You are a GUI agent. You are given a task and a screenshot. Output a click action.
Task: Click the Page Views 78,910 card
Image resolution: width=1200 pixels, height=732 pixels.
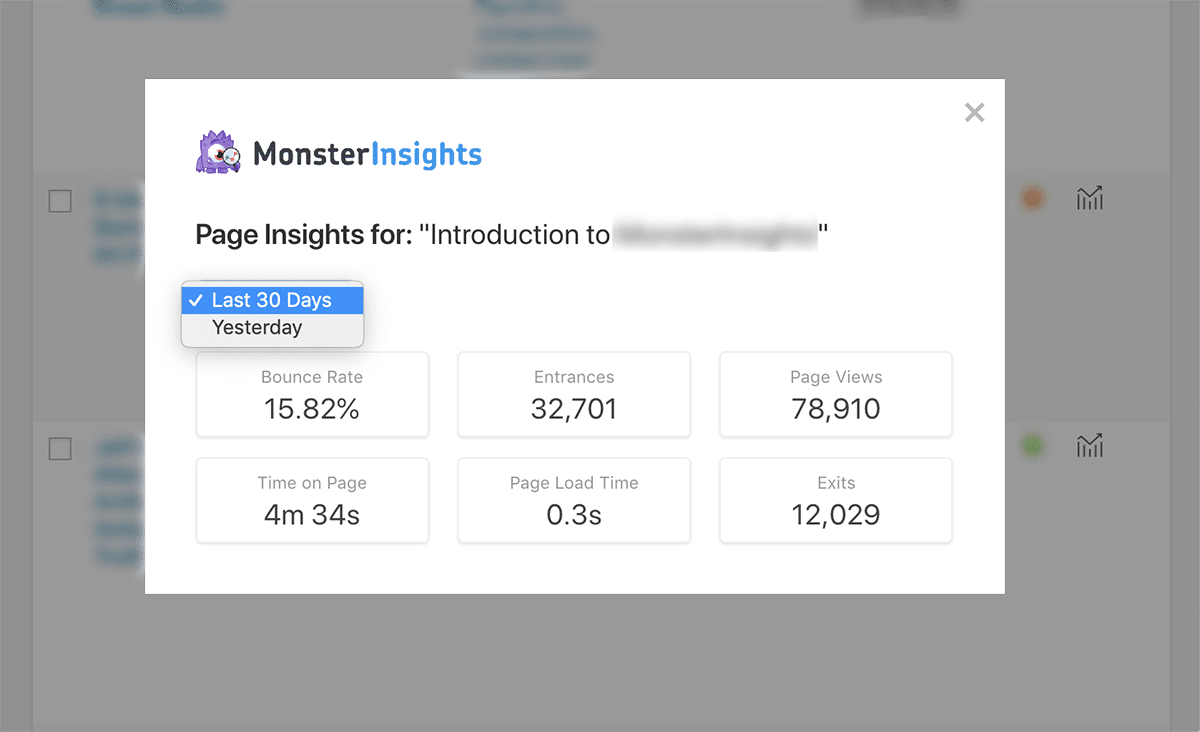(836, 394)
